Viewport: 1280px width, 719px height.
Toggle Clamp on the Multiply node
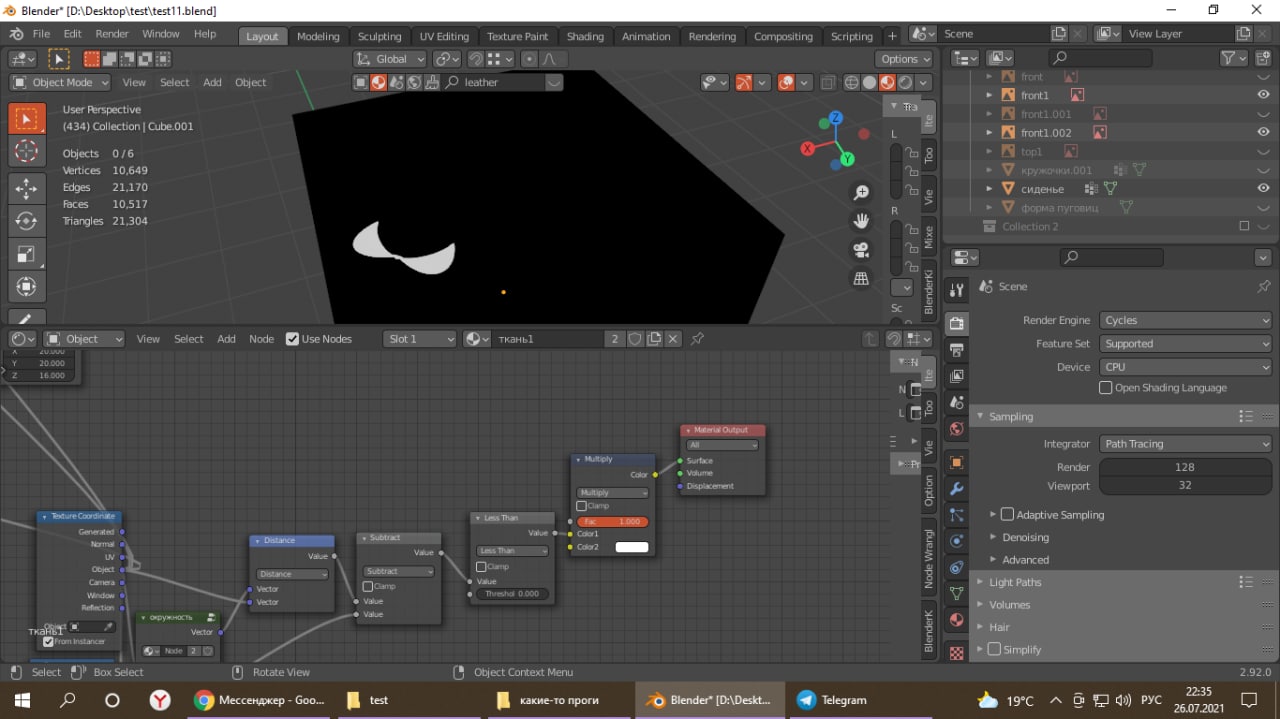click(581, 506)
